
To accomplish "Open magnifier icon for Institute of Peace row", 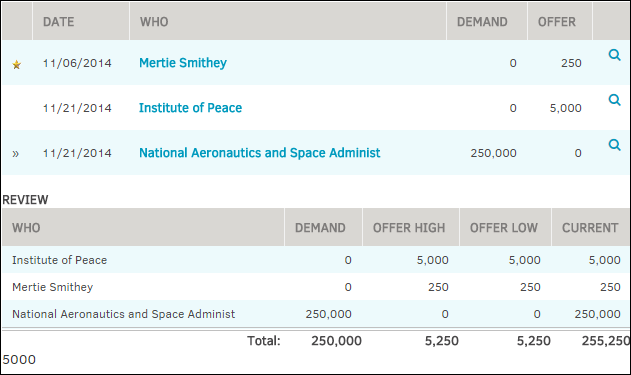I will [x=614, y=100].
